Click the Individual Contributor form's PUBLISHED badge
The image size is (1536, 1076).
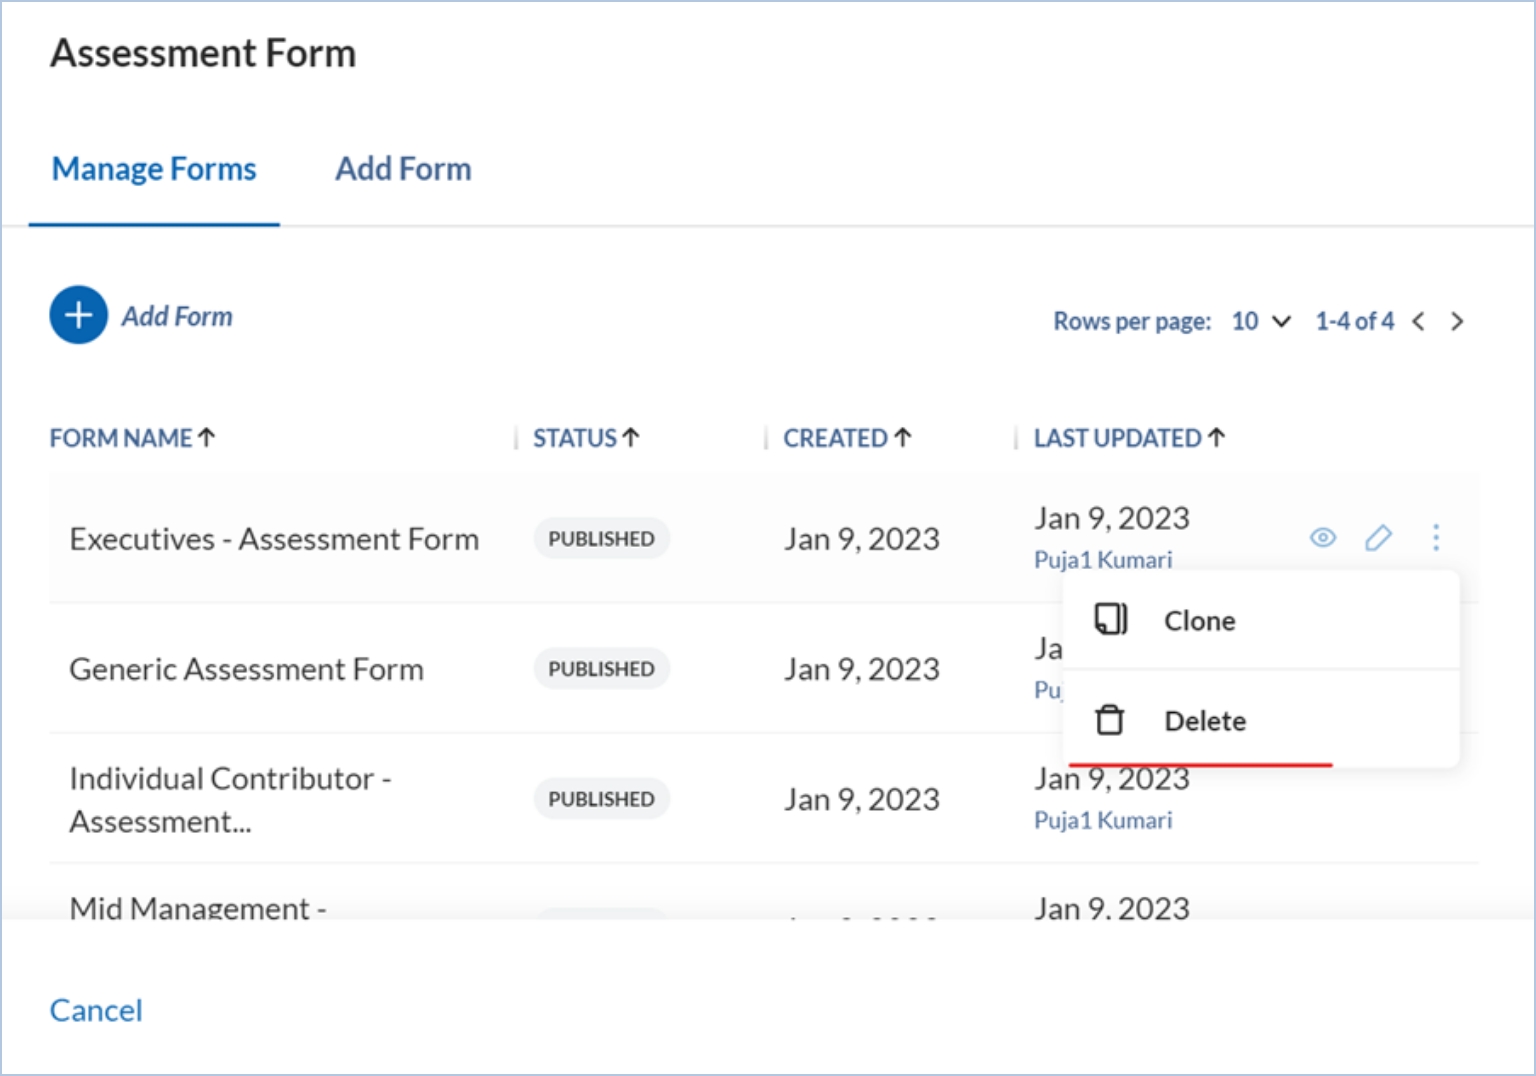[601, 799]
